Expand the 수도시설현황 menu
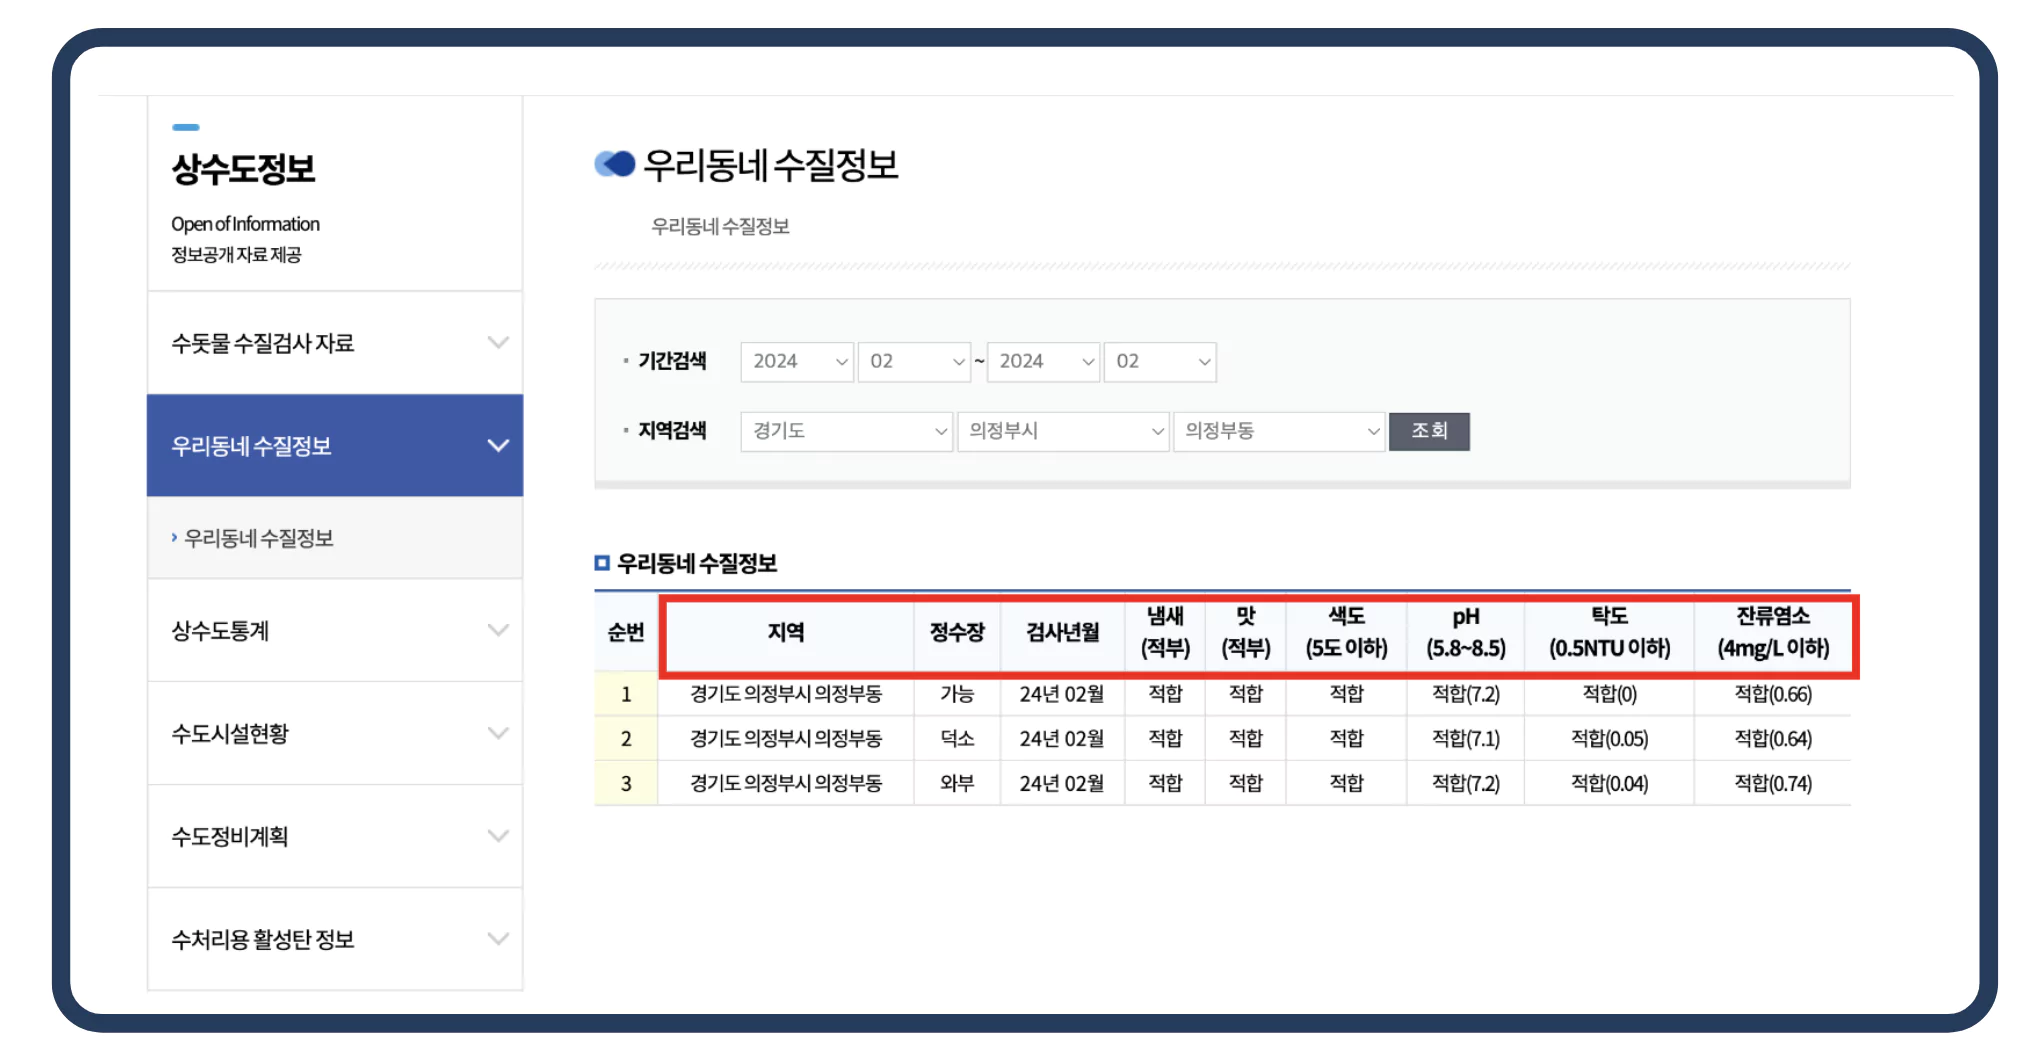 (x=335, y=734)
